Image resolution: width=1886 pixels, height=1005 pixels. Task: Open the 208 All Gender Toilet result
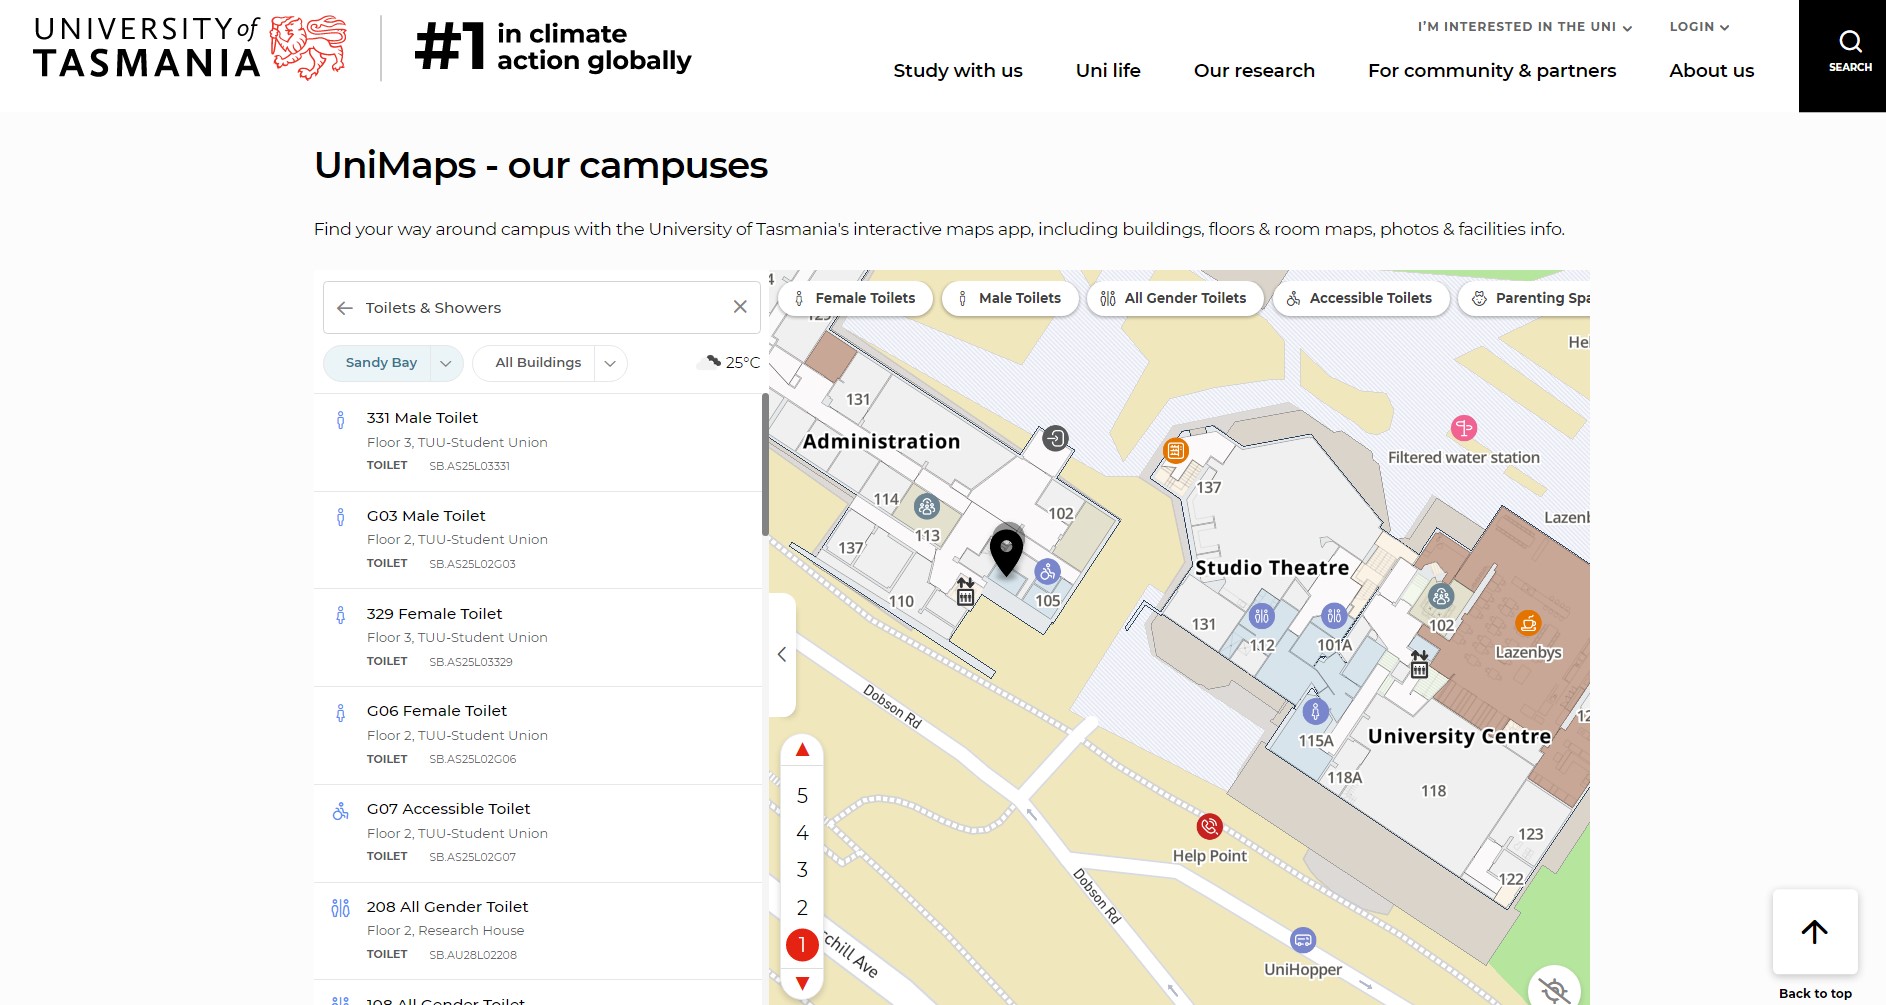coord(538,931)
